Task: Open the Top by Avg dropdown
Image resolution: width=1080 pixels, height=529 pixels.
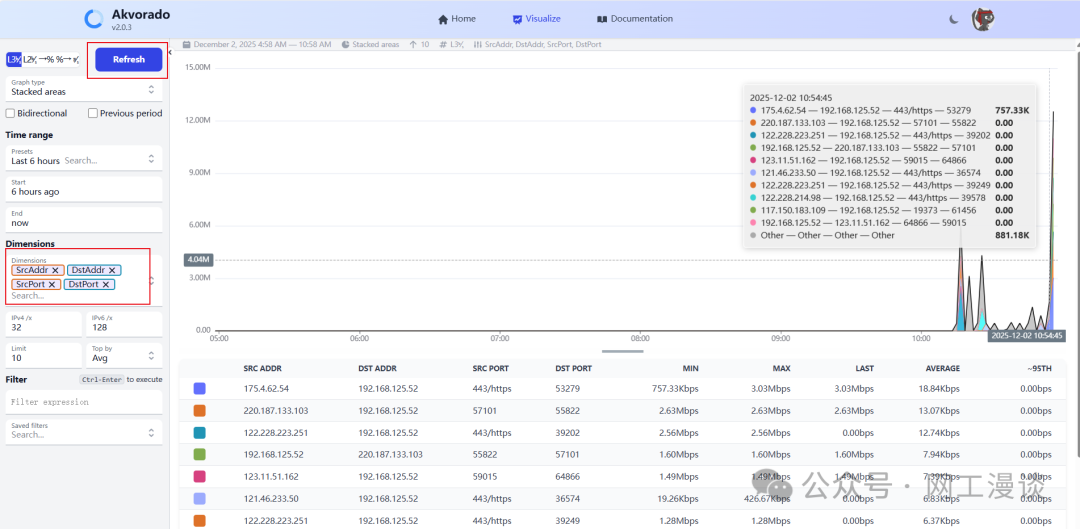Action: point(124,355)
